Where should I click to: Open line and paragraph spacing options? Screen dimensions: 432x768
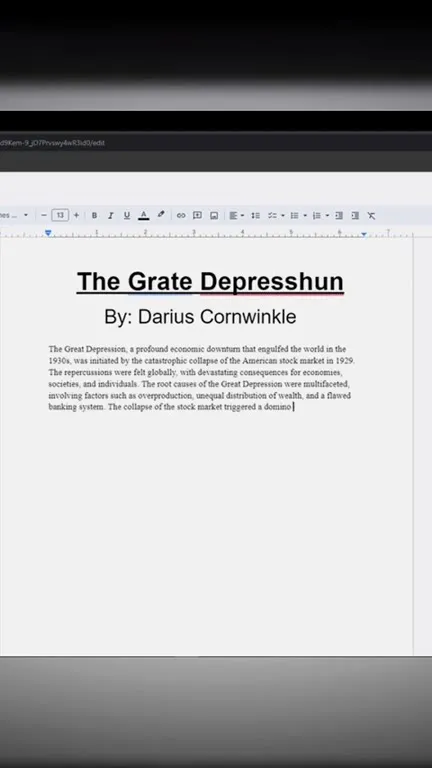point(255,216)
